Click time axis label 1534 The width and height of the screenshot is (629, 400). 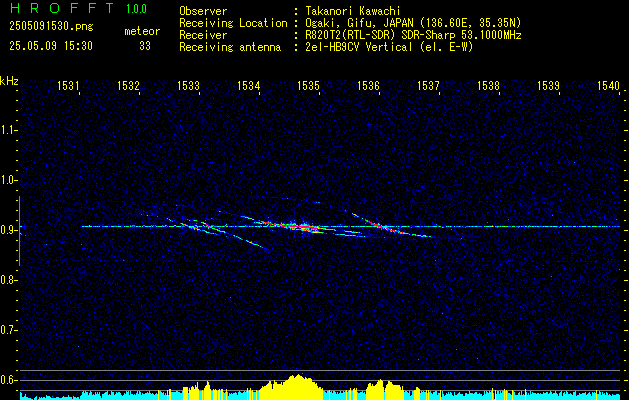[248, 85]
